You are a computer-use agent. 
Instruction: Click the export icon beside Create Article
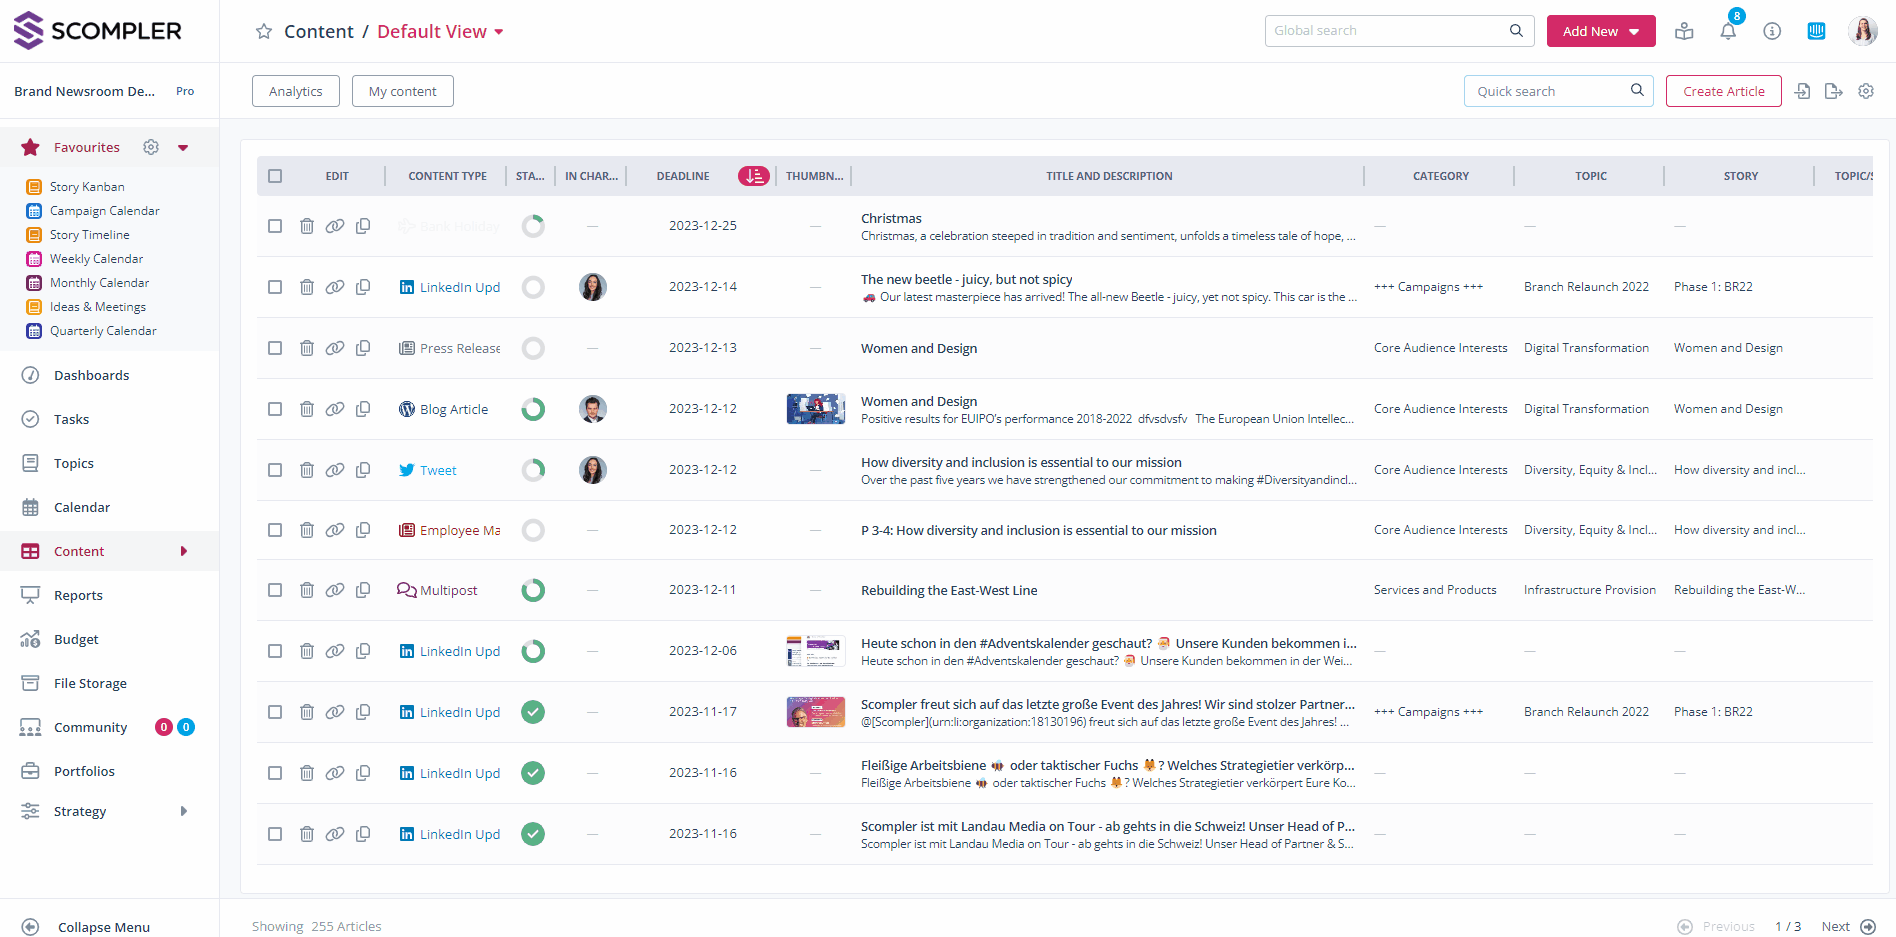click(x=1833, y=91)
